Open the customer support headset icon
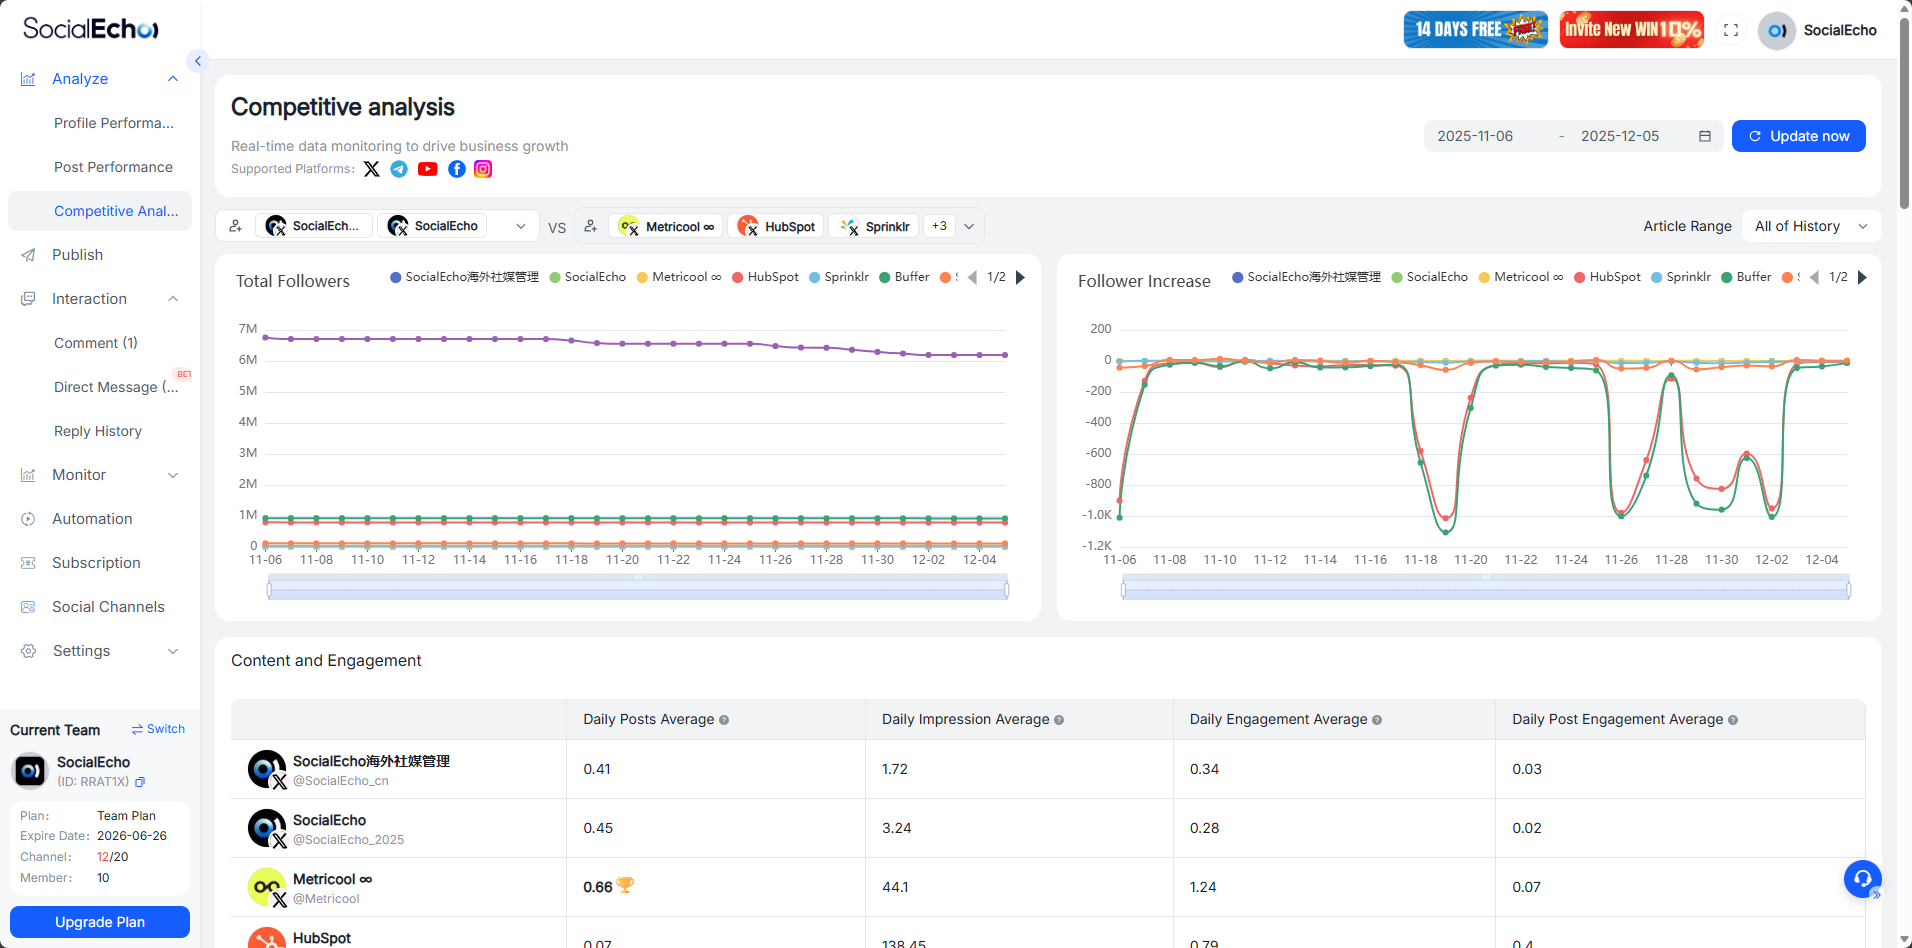 point(1862,879)
